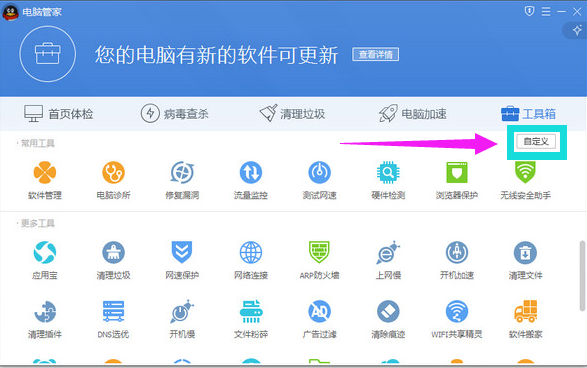Open the 硬件检测 tool

388,180
